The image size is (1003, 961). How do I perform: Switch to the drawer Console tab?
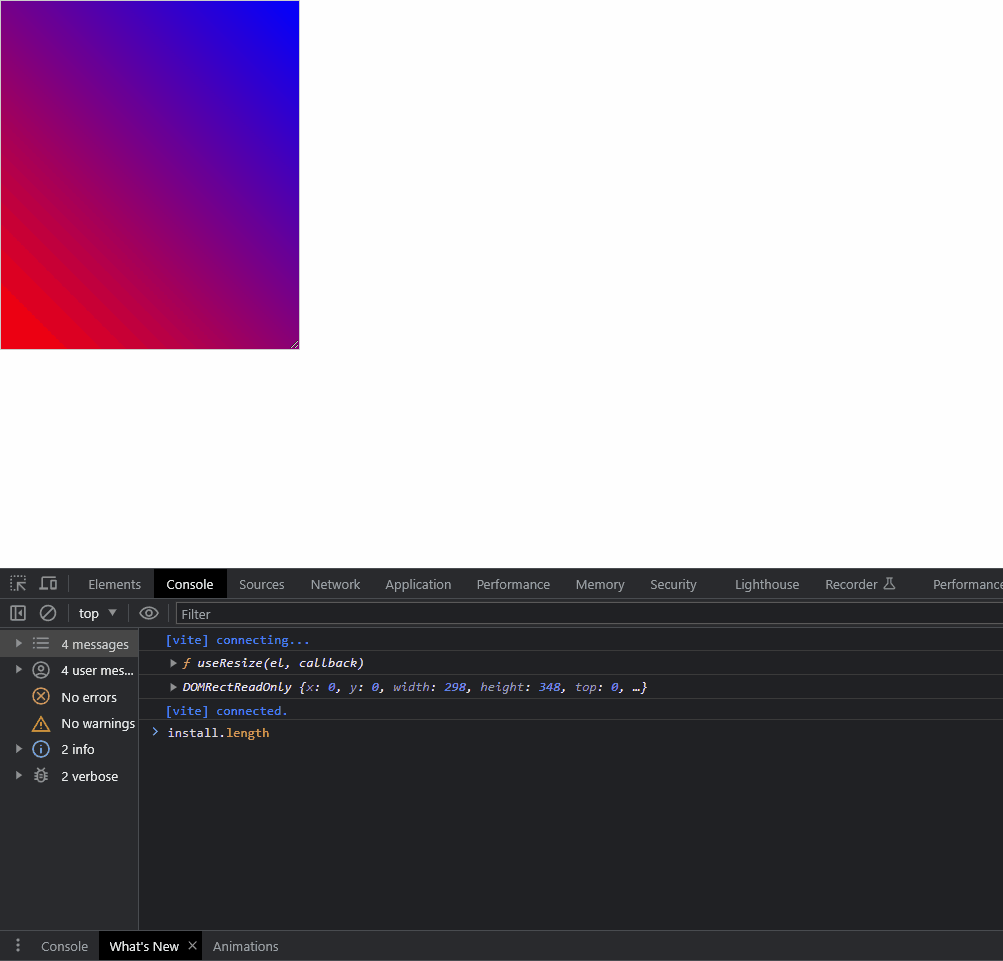pyautogui.click(x=65, y=946)
